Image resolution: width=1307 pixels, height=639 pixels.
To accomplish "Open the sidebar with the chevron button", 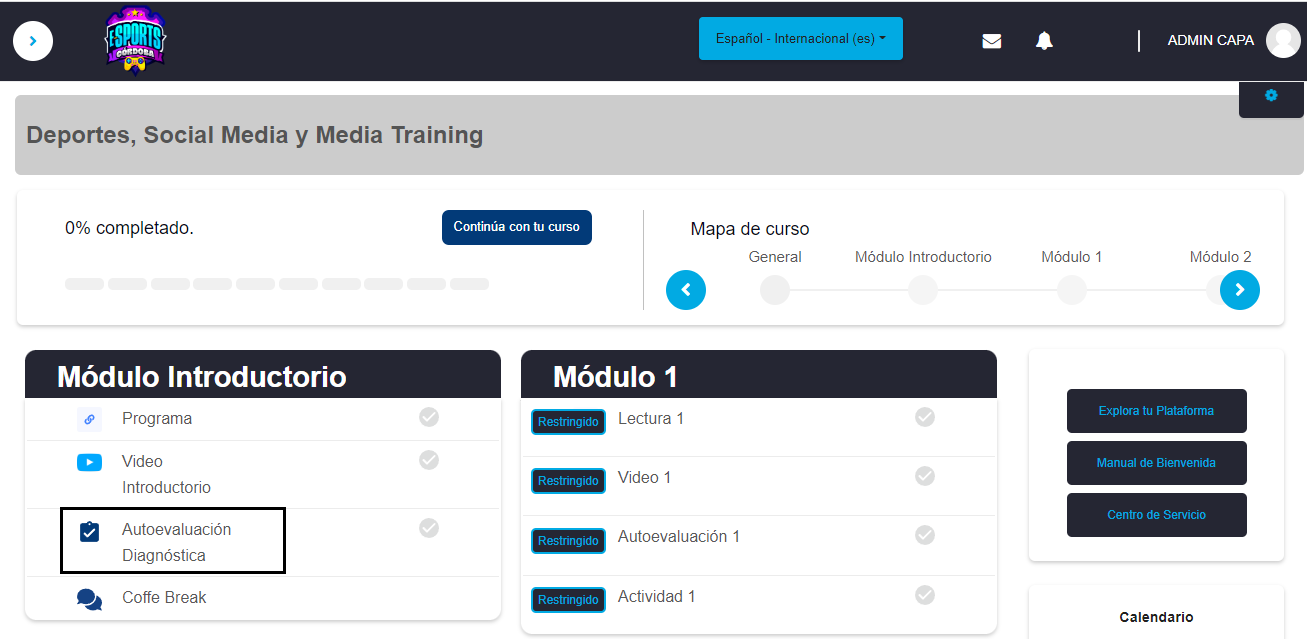I will [33, 41].
